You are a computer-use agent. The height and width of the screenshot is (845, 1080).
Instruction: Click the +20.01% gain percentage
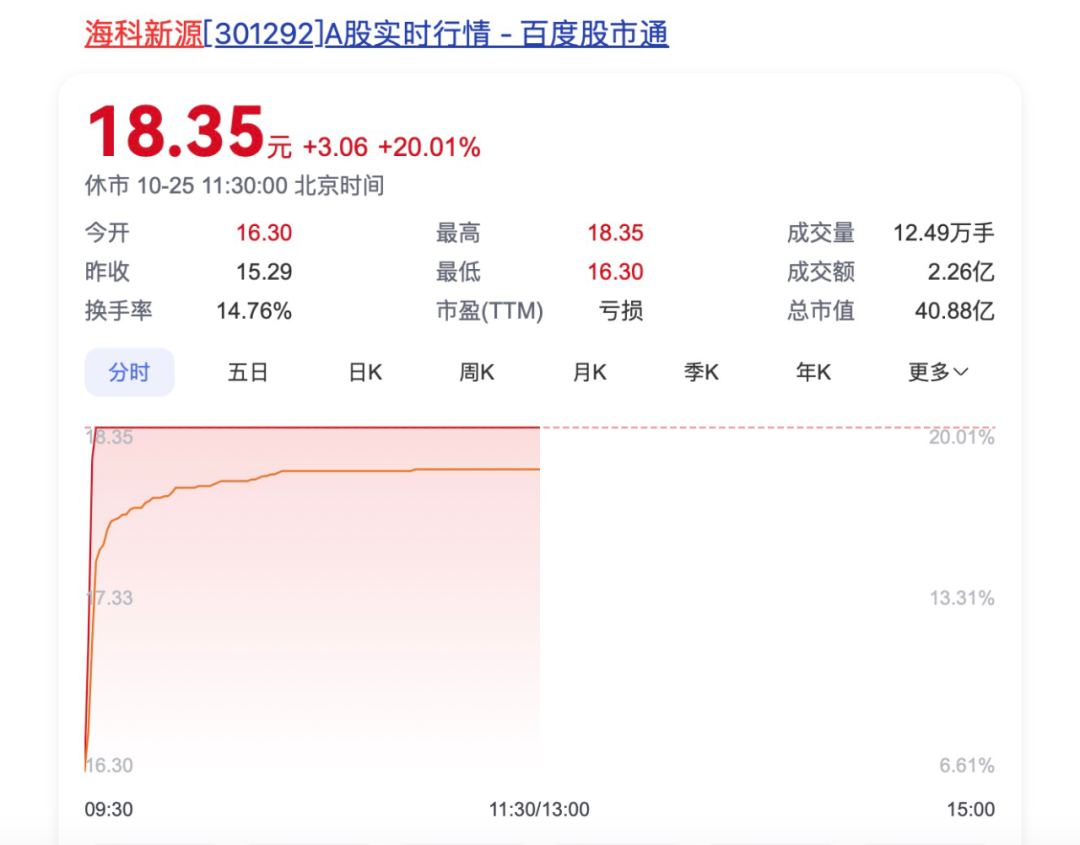click(430, 146)
